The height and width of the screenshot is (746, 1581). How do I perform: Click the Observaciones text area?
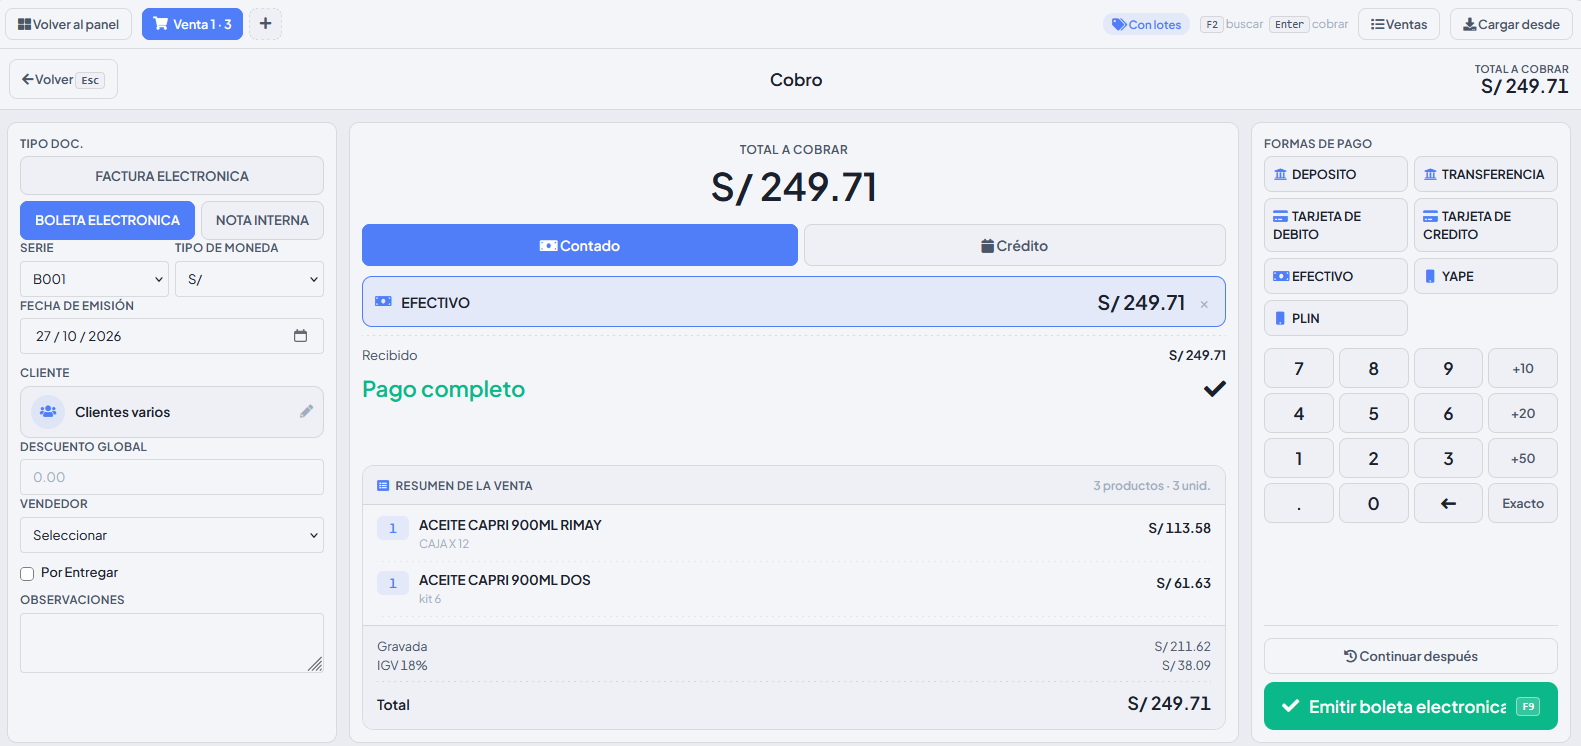[172, 643]
